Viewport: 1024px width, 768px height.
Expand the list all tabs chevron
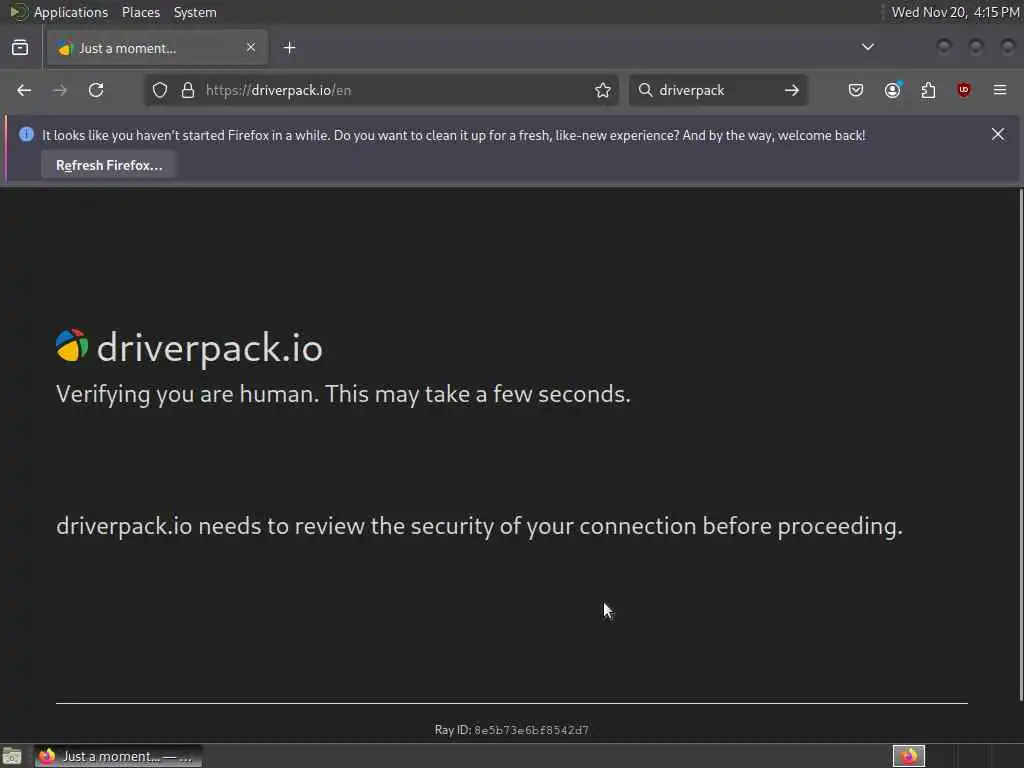click(x=868, y=47)
